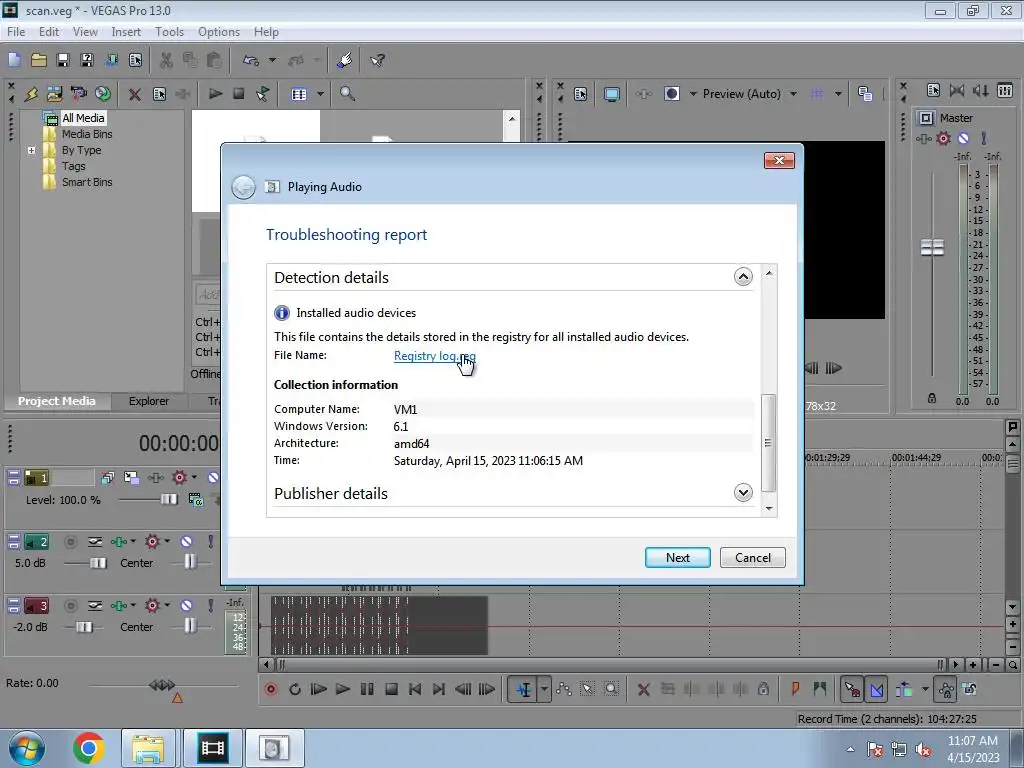1024x768 pixels.
Task: Select the Envelope edit tool
Action: (x=564, y=689)
